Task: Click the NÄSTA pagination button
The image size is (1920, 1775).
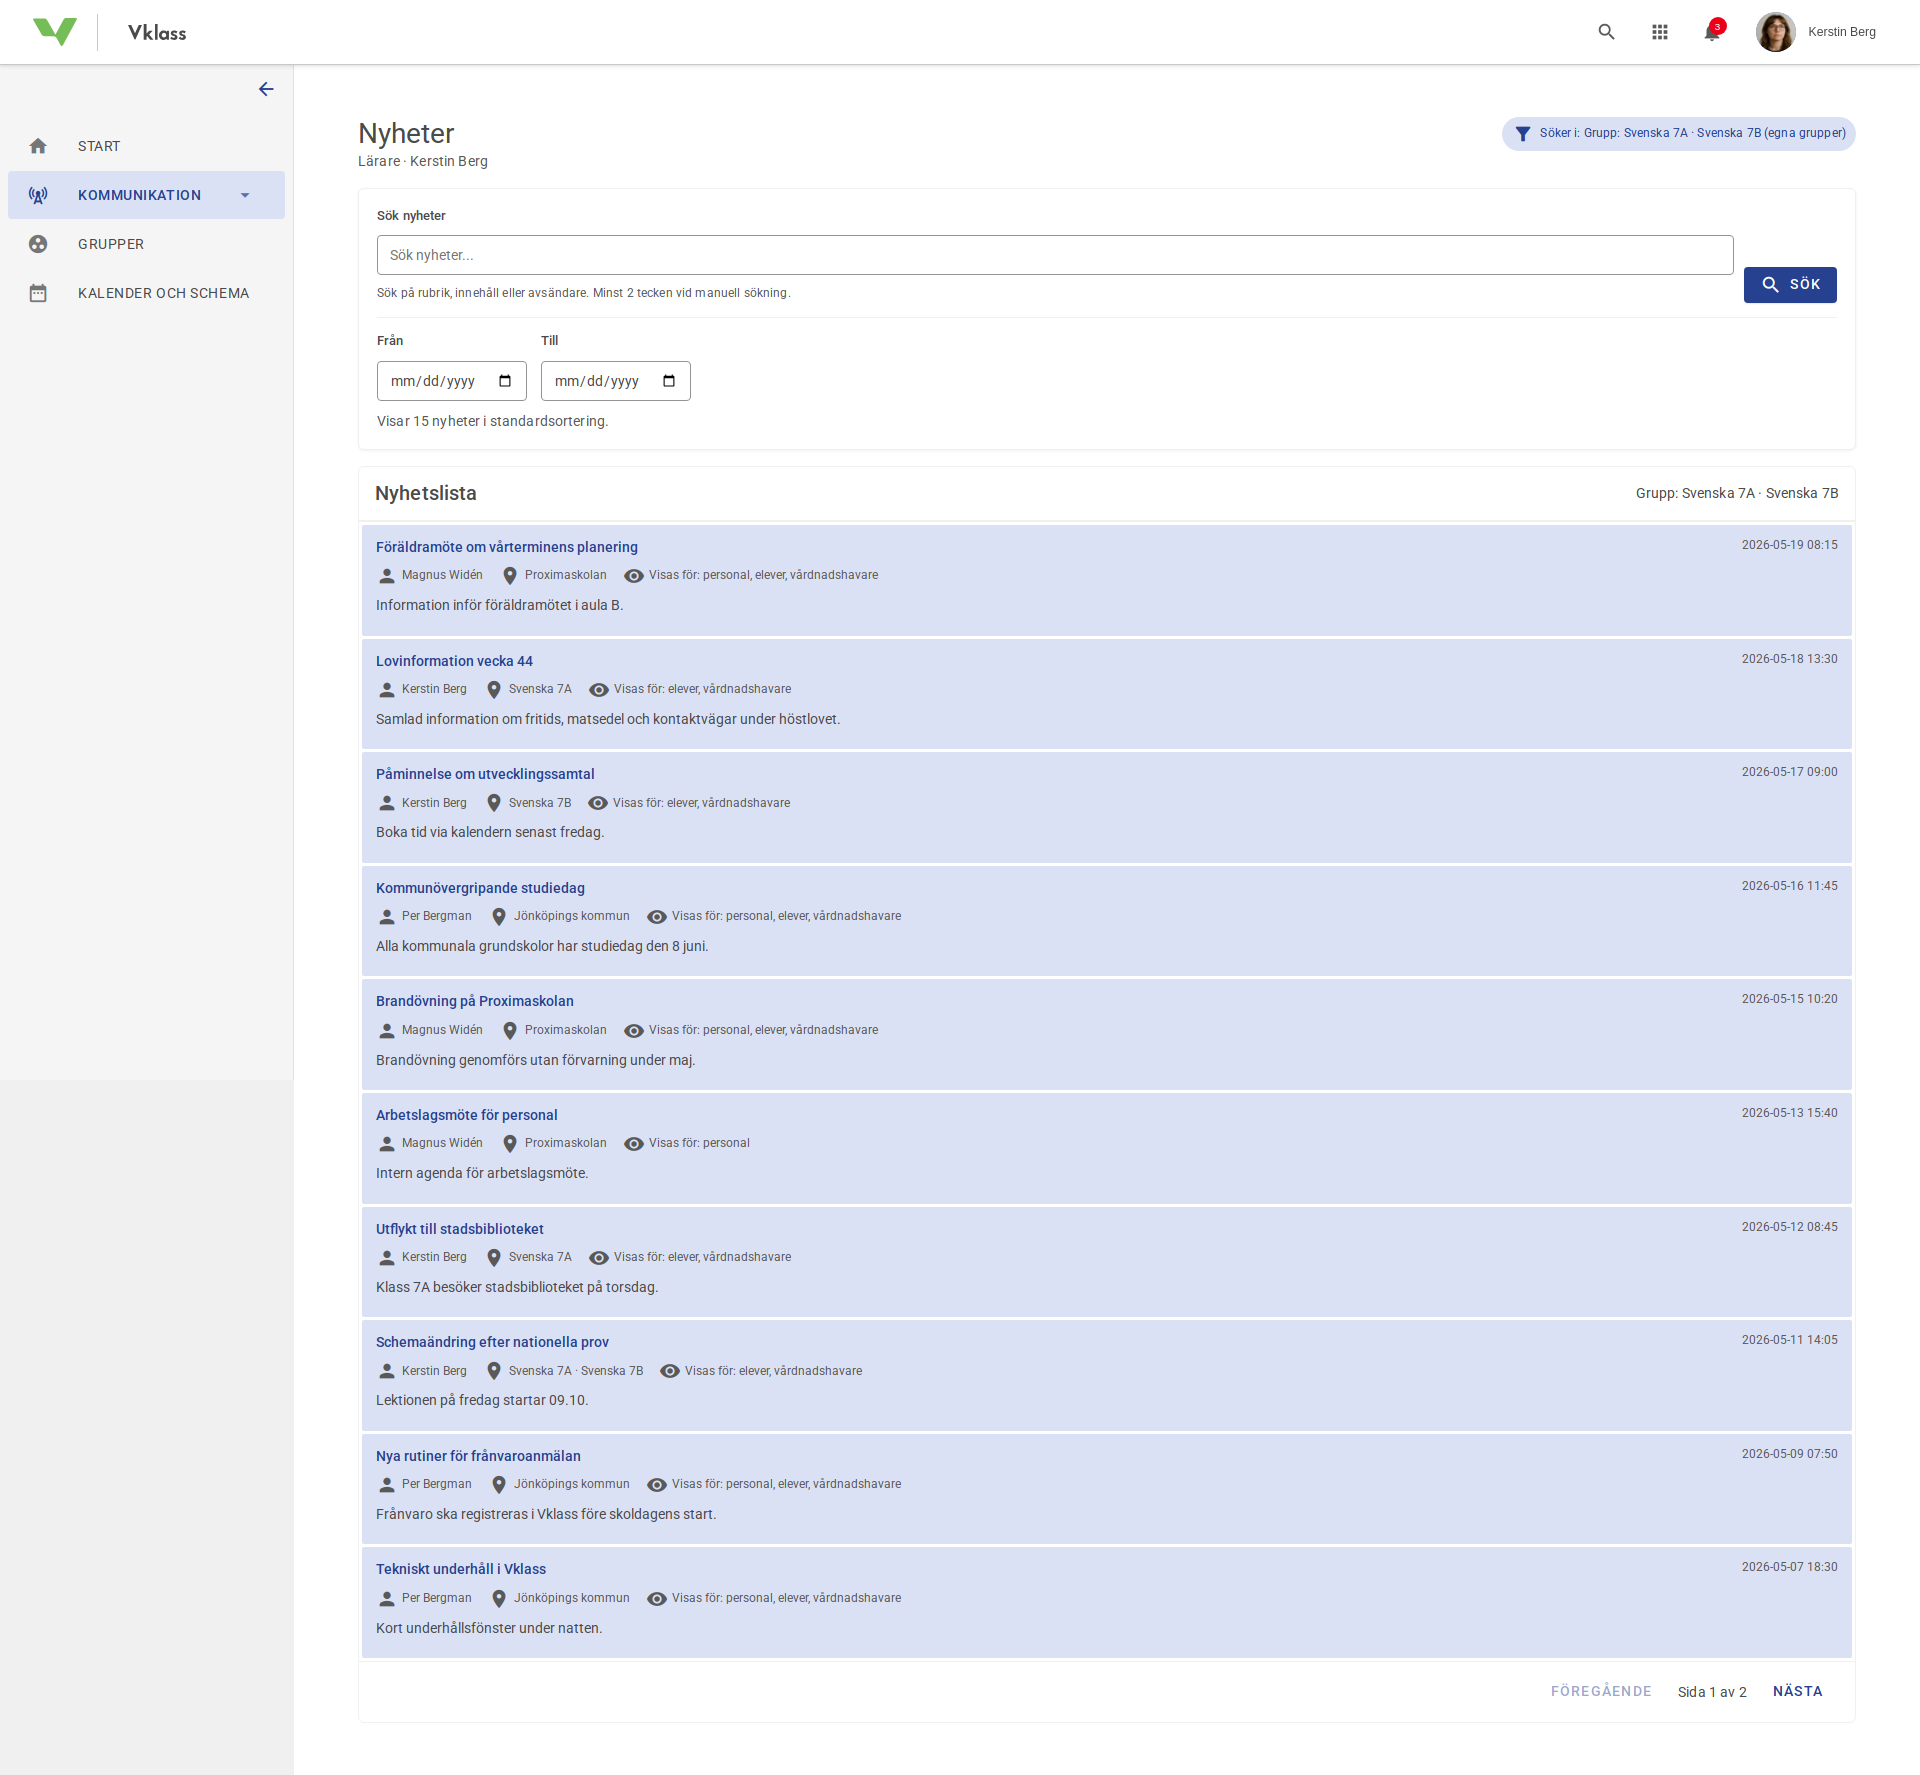Action: 1797,1691
